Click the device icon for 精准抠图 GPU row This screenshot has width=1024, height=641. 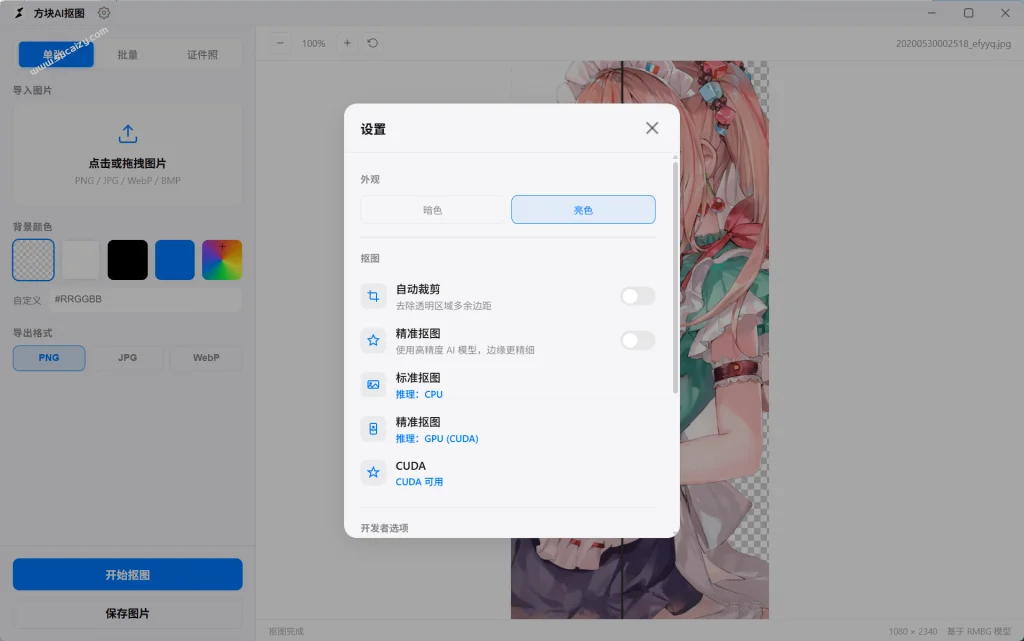[373, 429]
